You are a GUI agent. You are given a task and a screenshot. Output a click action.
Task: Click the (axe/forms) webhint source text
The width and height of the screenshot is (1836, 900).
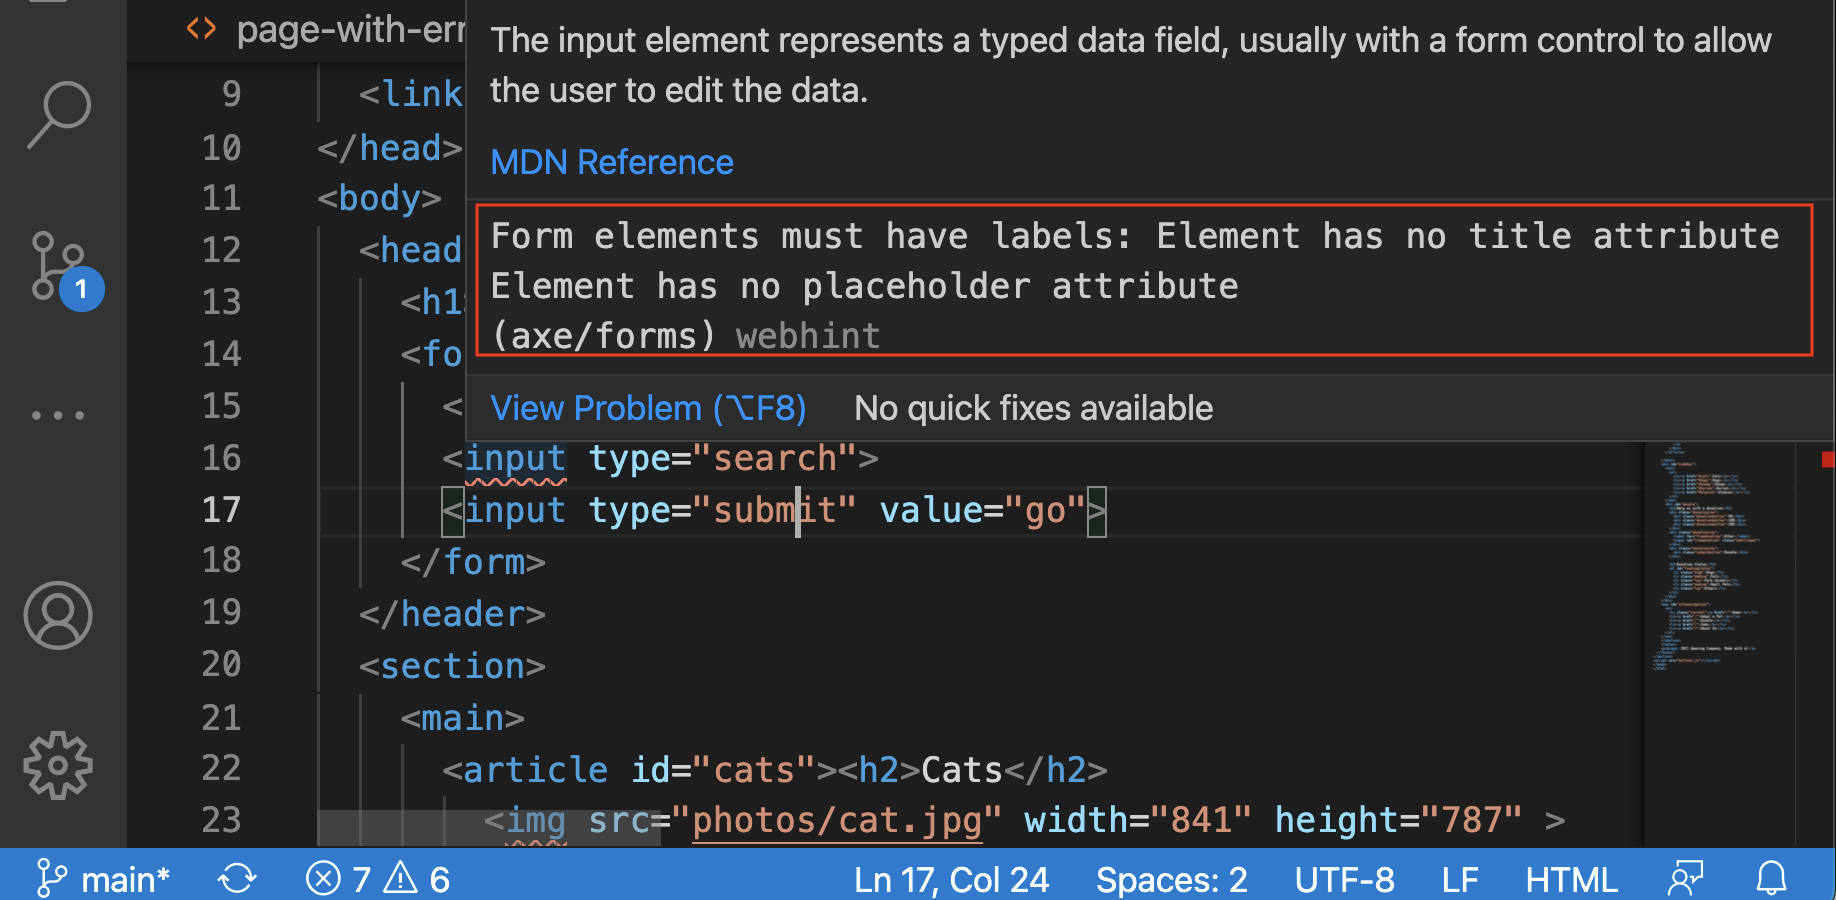click(686, 336)
